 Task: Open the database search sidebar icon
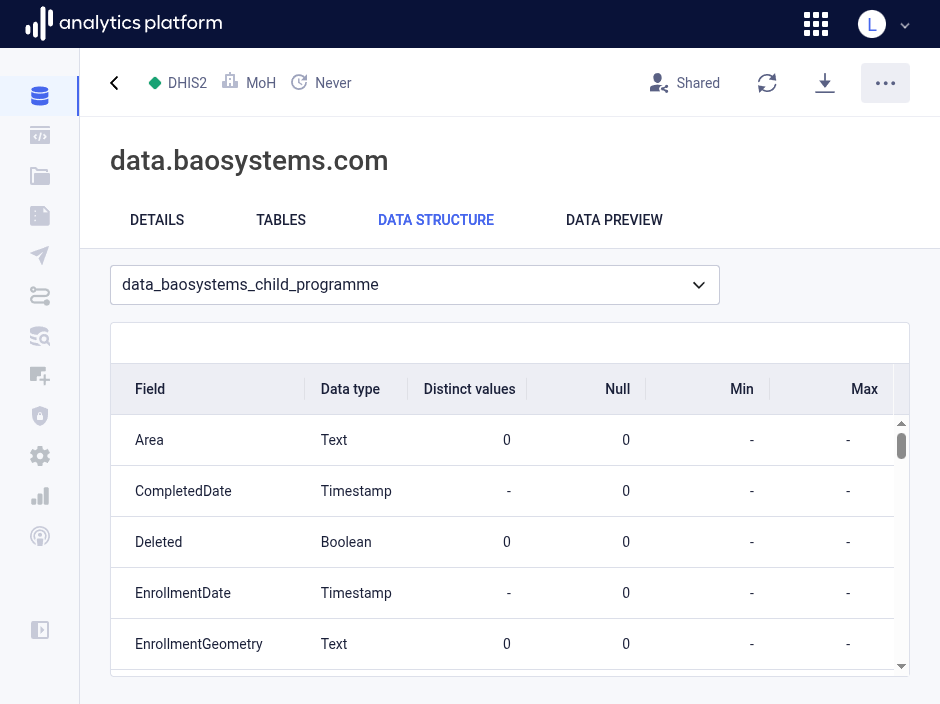40,336
